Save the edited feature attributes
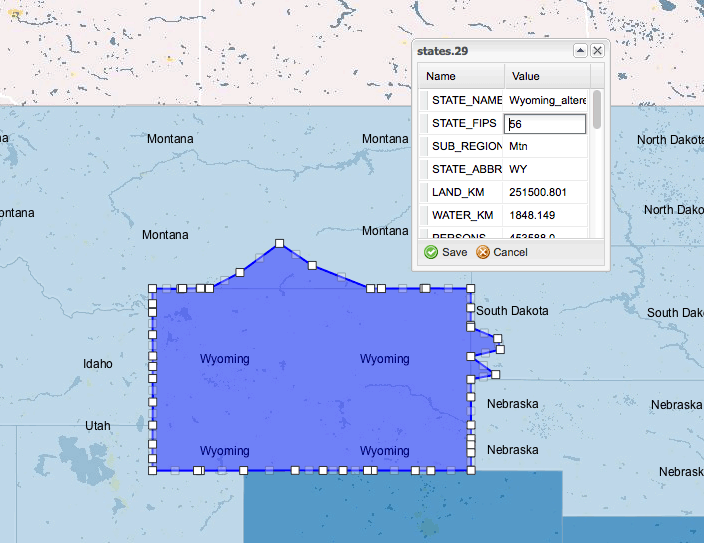Image resolution: width=704 pixels, height=543 pixels. 446,252
